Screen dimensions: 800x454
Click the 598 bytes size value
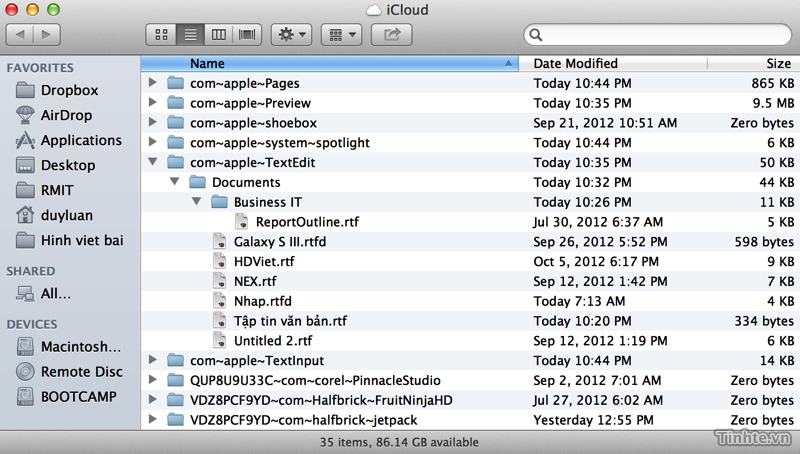point(764,242)
